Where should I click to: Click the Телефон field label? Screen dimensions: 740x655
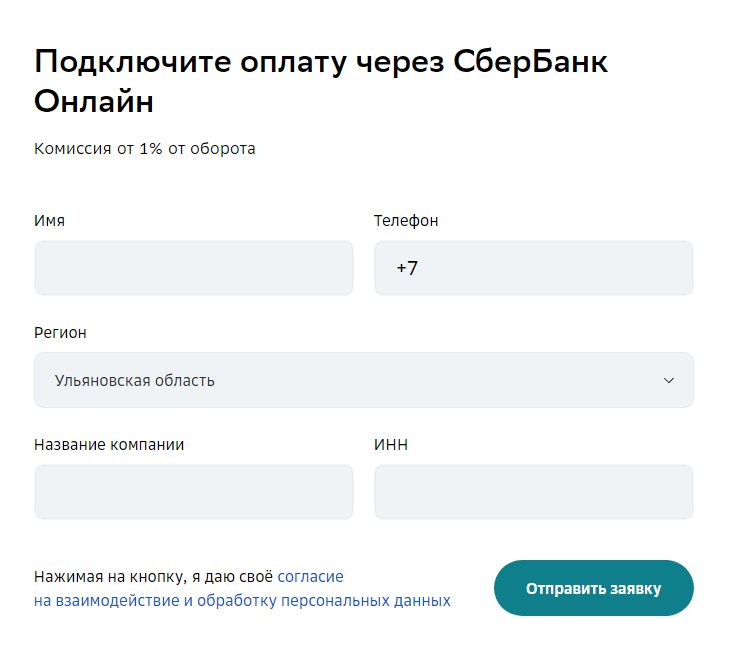[406, 221]
